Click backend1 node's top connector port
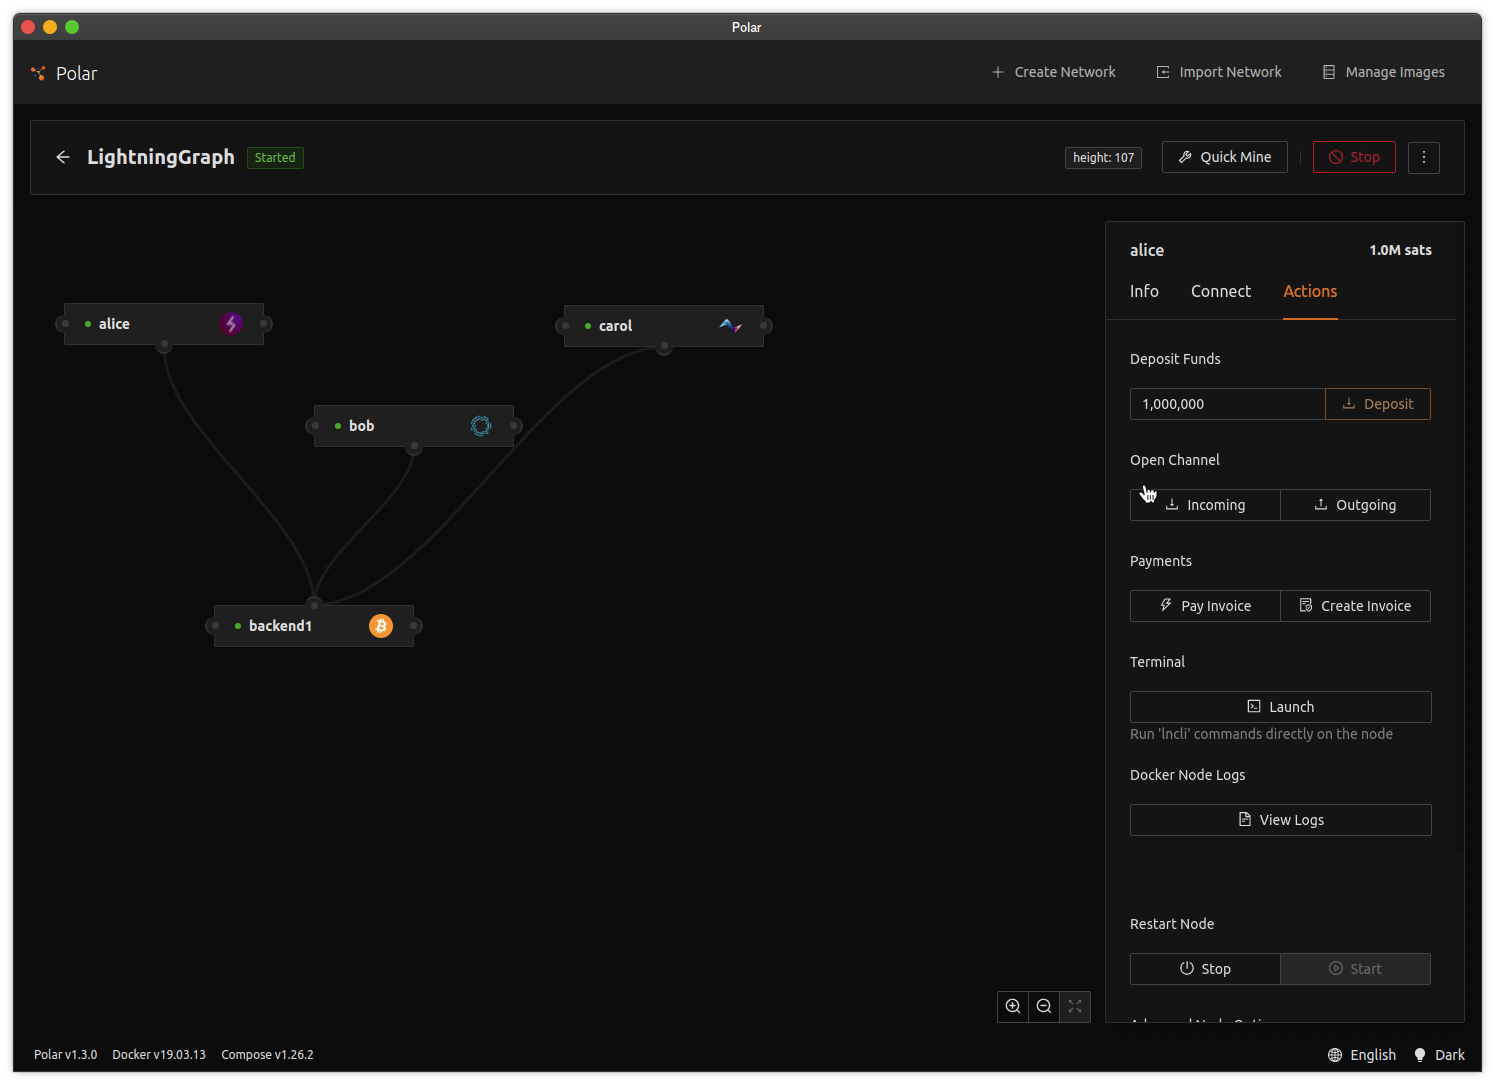 tap(314, 605)
